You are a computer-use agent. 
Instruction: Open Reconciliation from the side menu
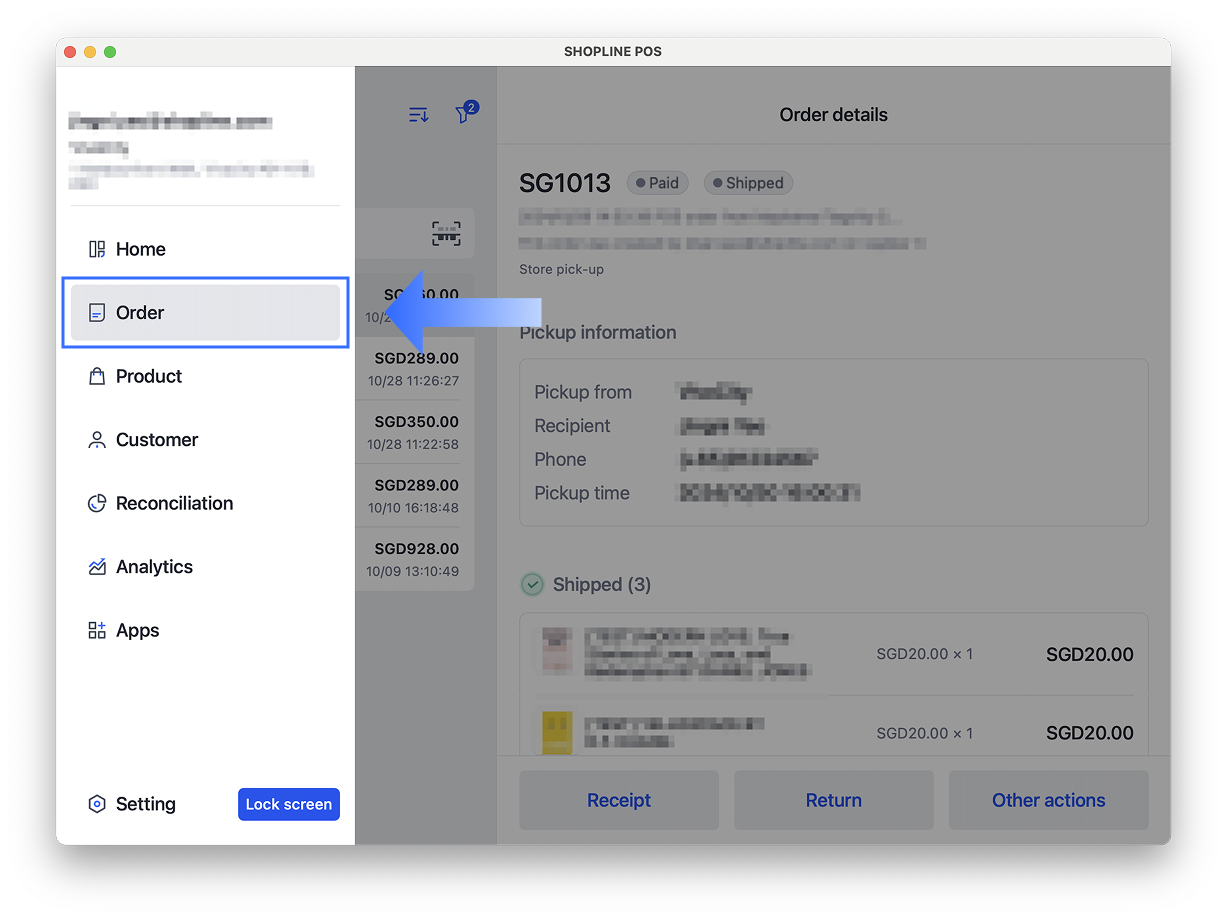click(x=205, y=503)
